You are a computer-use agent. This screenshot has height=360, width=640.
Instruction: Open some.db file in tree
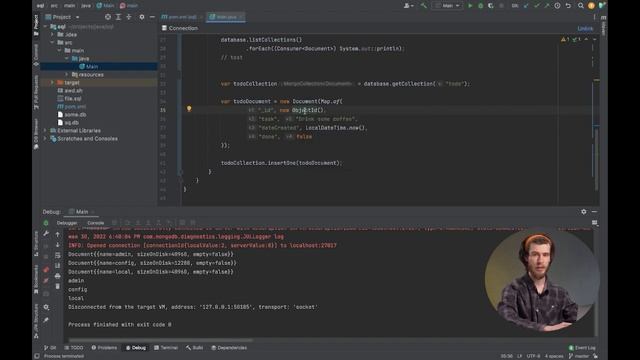[72, 115]
